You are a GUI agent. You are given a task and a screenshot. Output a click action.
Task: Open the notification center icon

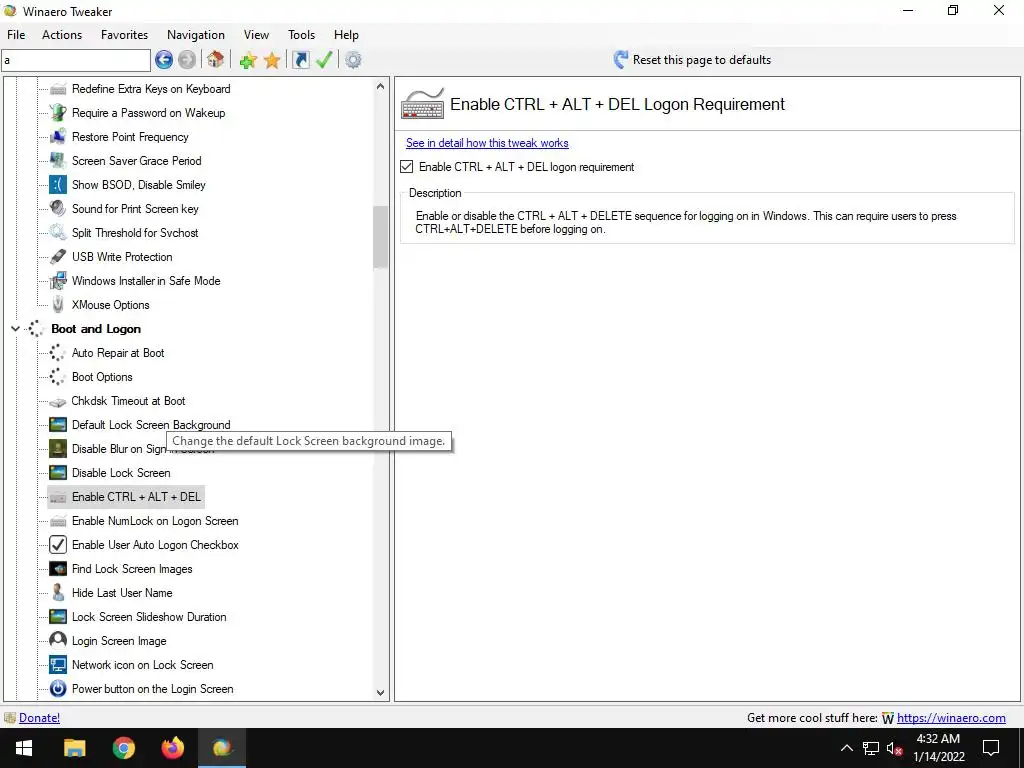tap(991, 748)
